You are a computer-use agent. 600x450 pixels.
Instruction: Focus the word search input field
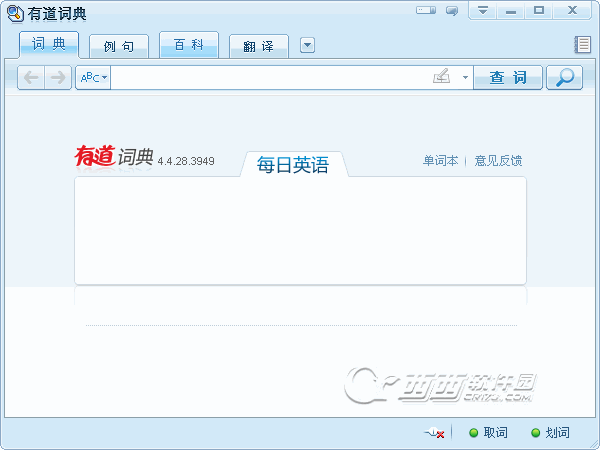click(x=270, y=78)
